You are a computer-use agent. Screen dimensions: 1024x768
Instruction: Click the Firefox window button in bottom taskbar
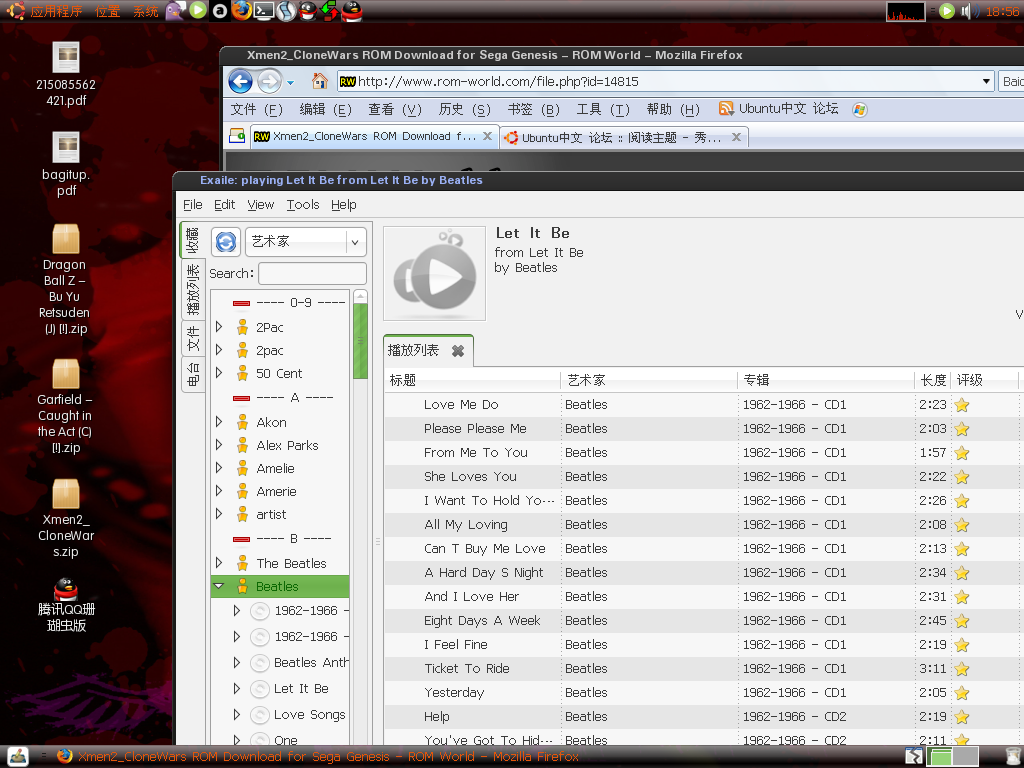click(x=318, y=756)
